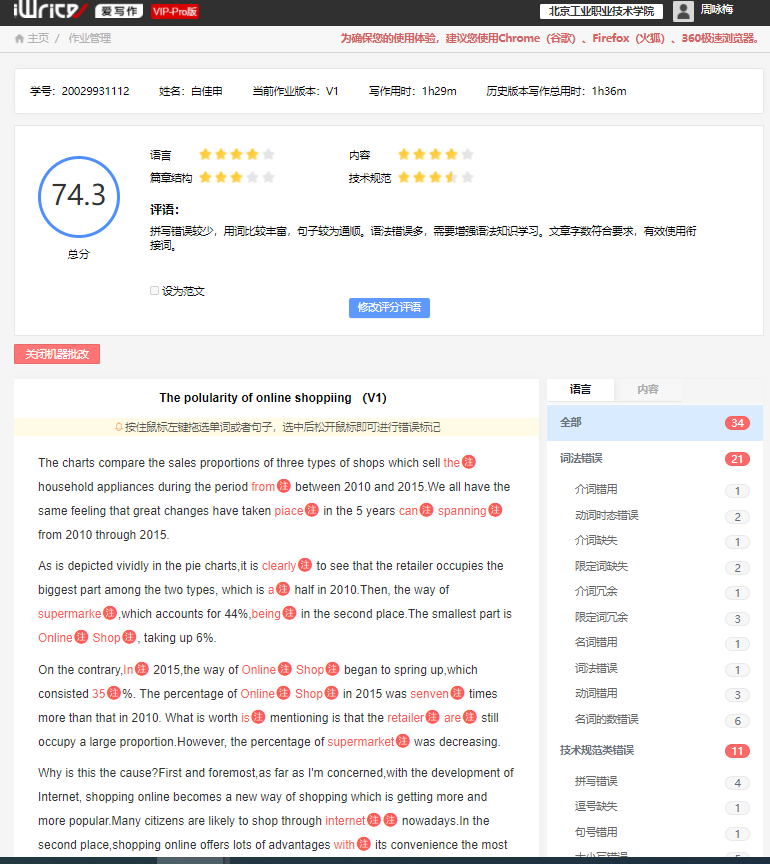
Task: Switch to the 内容 tab
Action: click(x=647, y=389)
